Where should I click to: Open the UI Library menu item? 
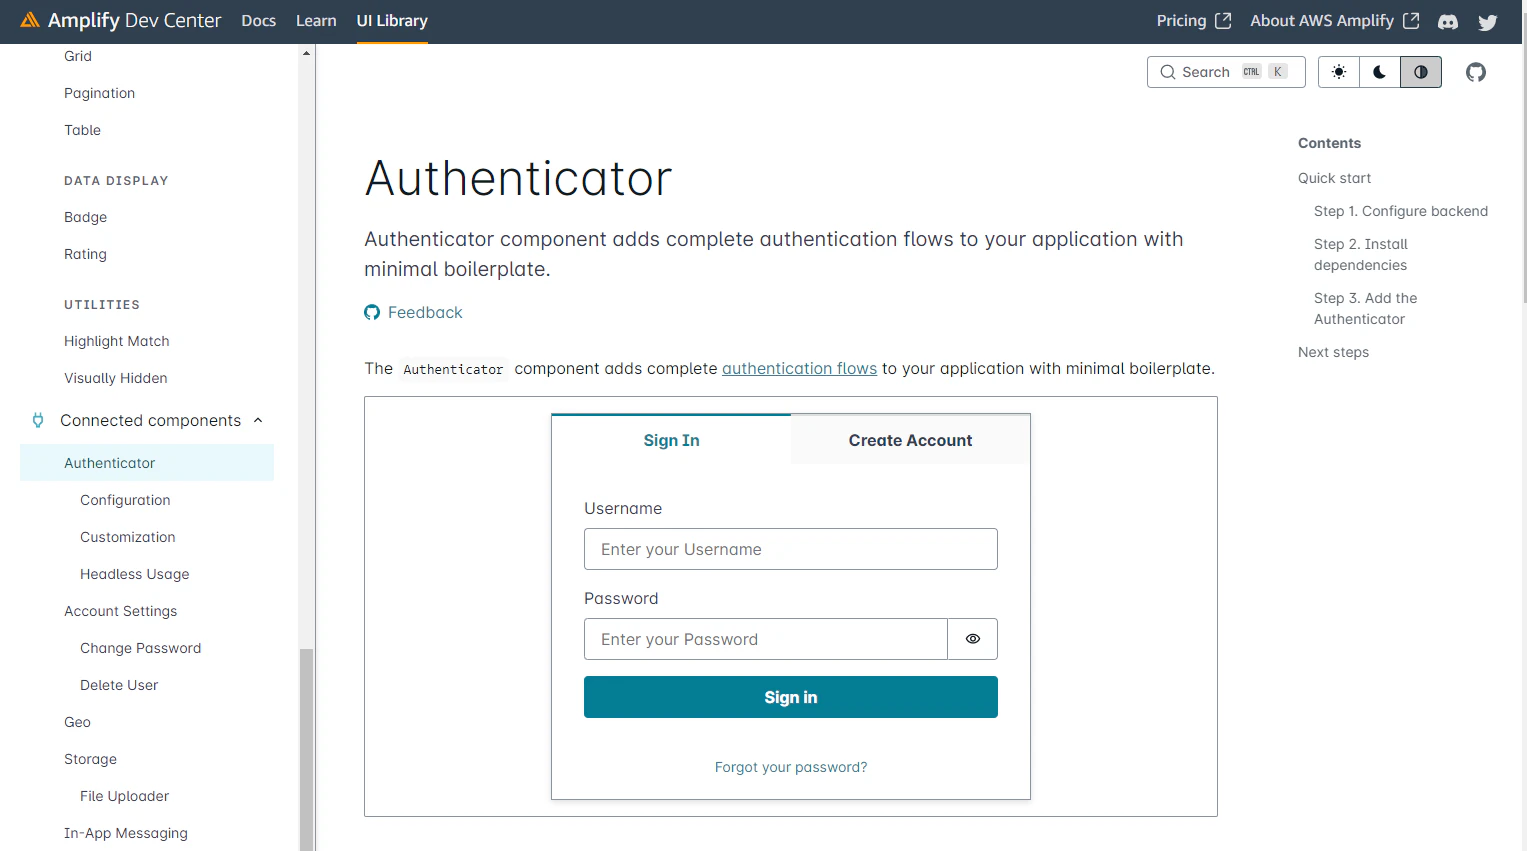pyautogui.click(x=392, y=21)
